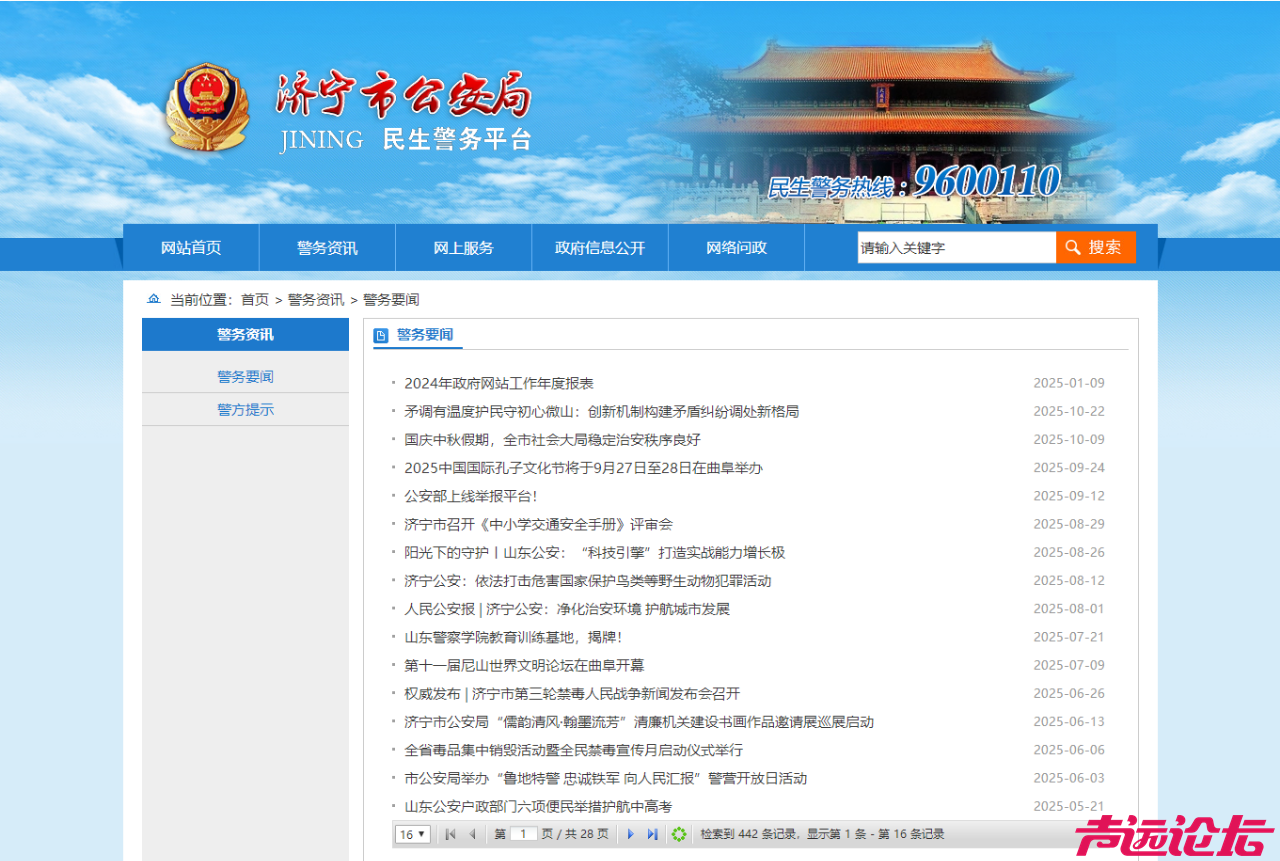This screenshot has width=1280, height=861.
Task: Open the article 公安部上线举报平台！
Action: [471, 496]
